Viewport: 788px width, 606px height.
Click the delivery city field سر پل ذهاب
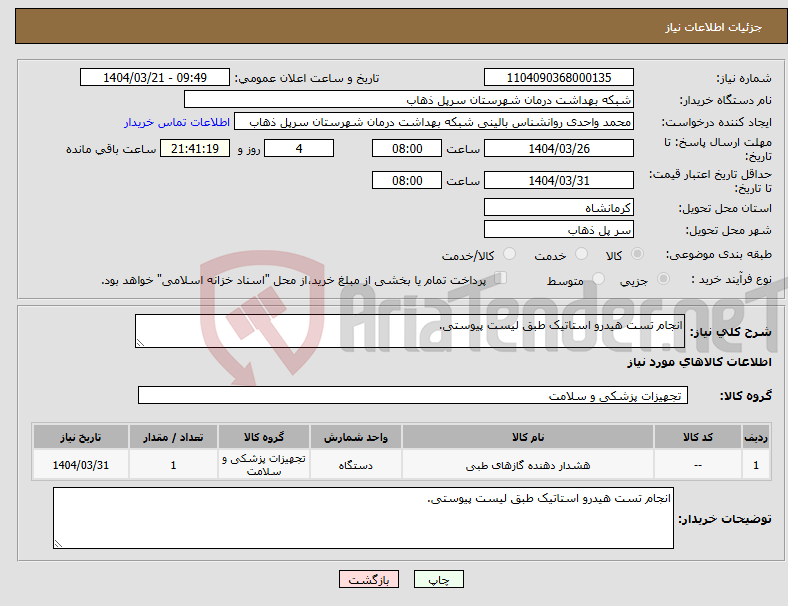(x=559, y=229)
